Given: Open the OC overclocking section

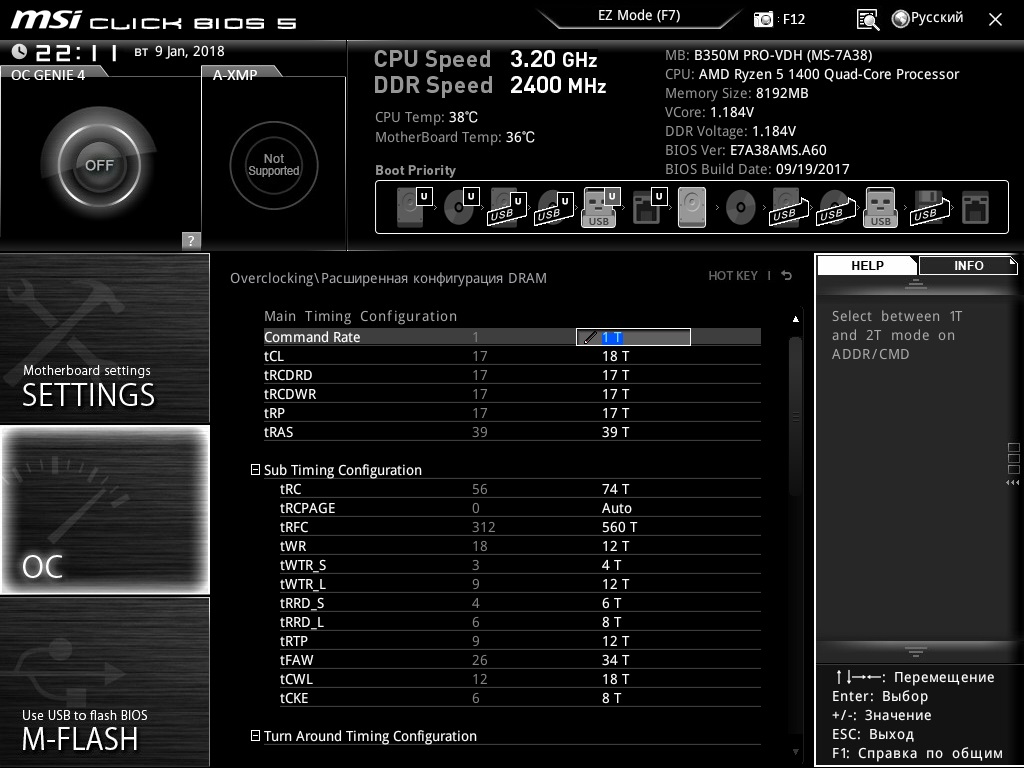Looking at the screenshot, I should (x=104, y=510).
